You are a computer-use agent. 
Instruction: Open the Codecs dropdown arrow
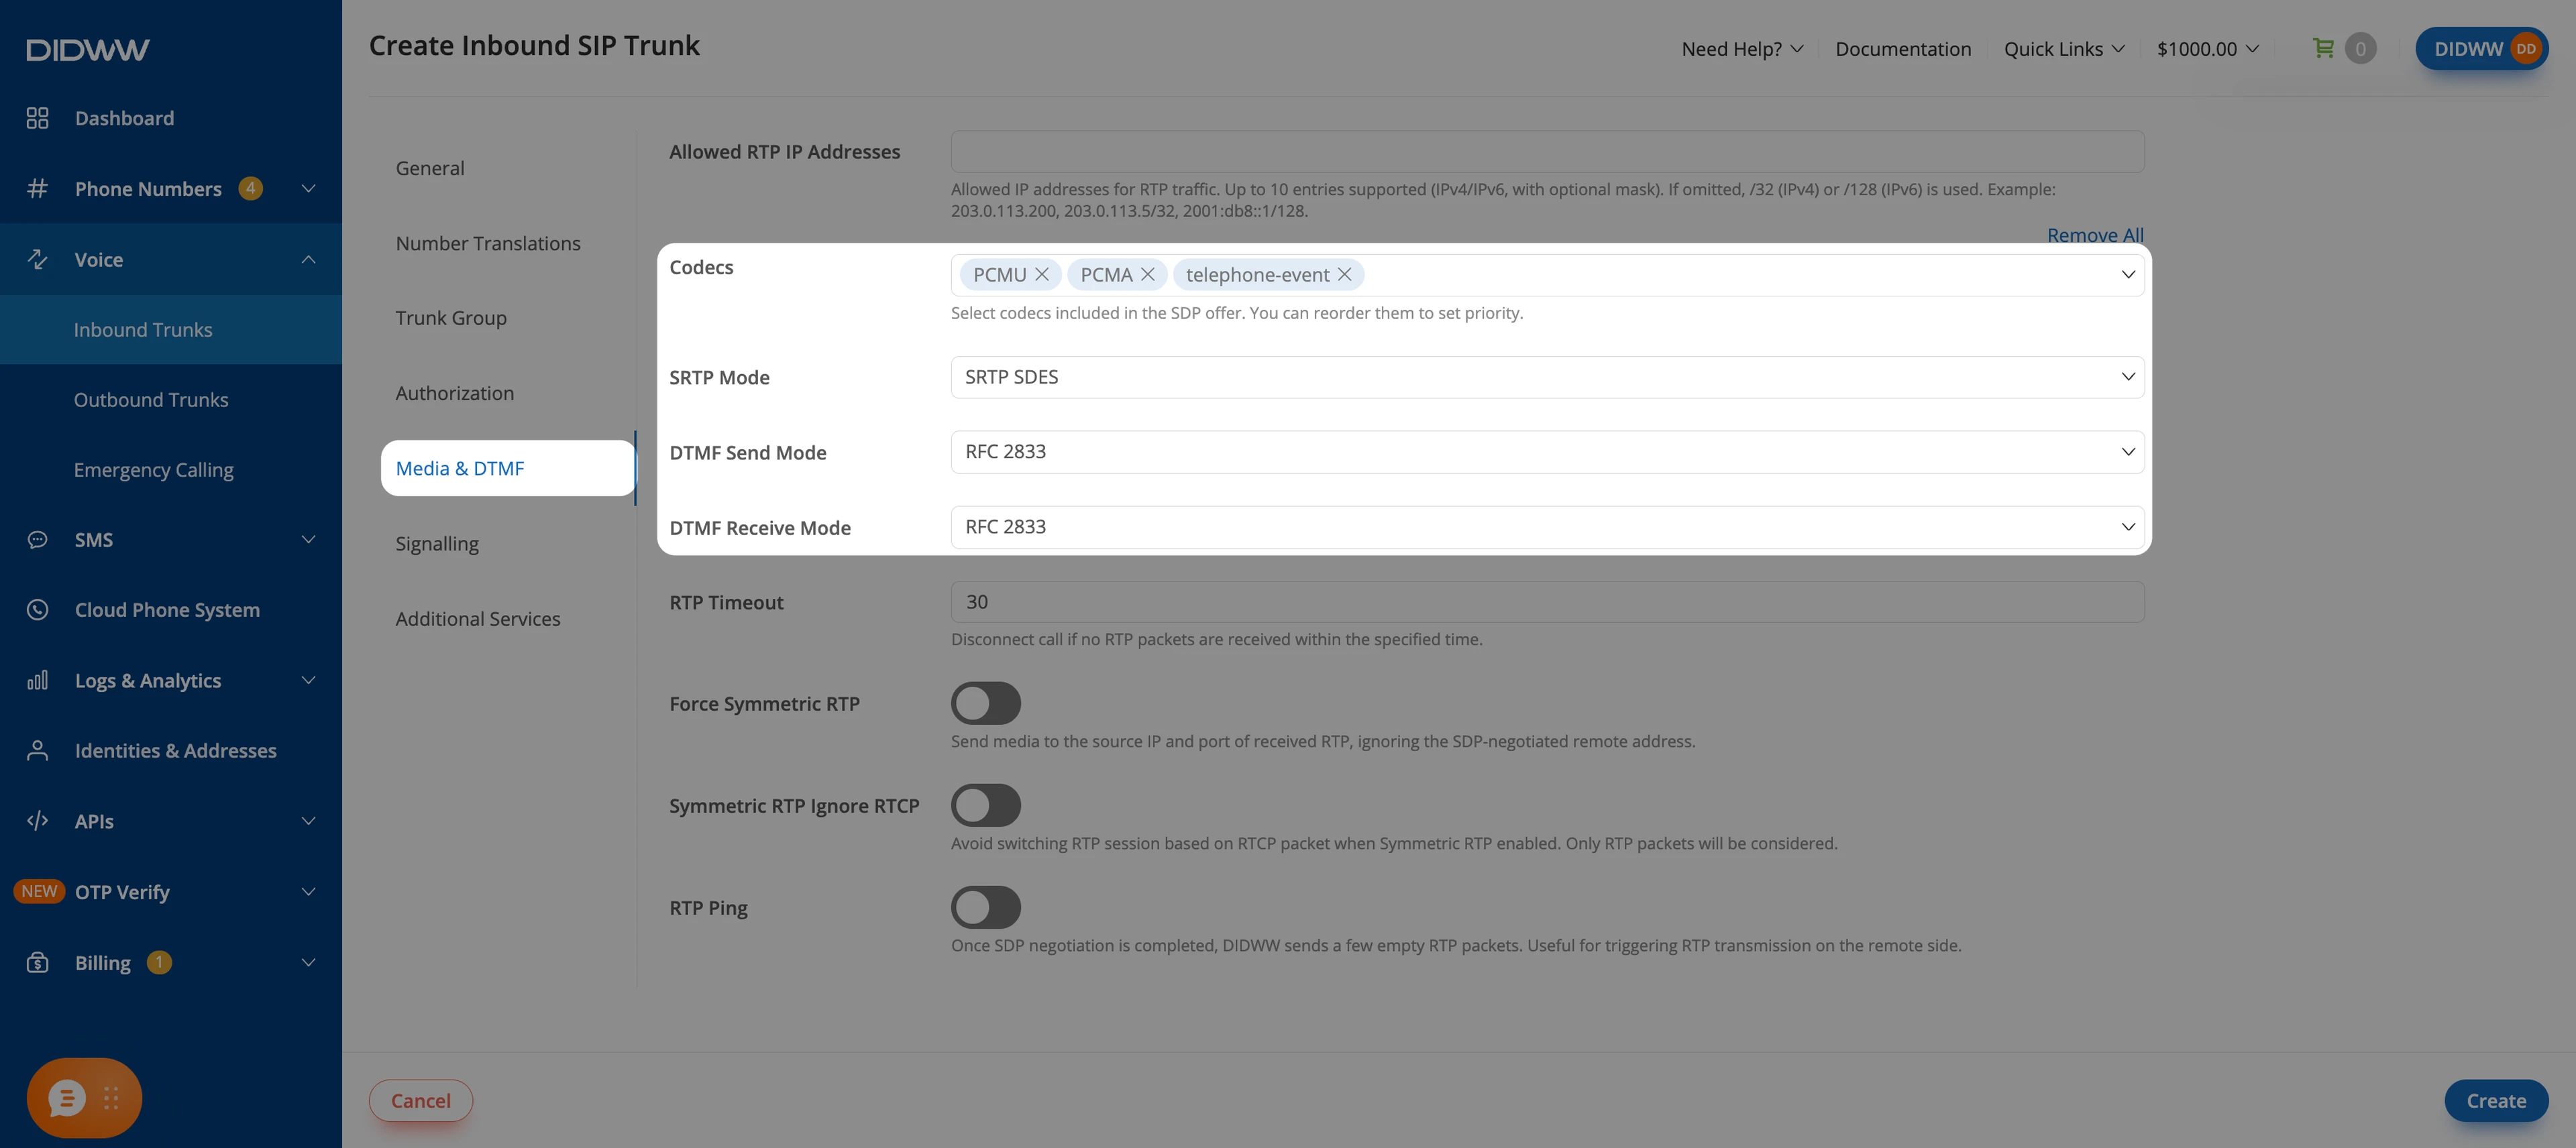(2128, 275)
